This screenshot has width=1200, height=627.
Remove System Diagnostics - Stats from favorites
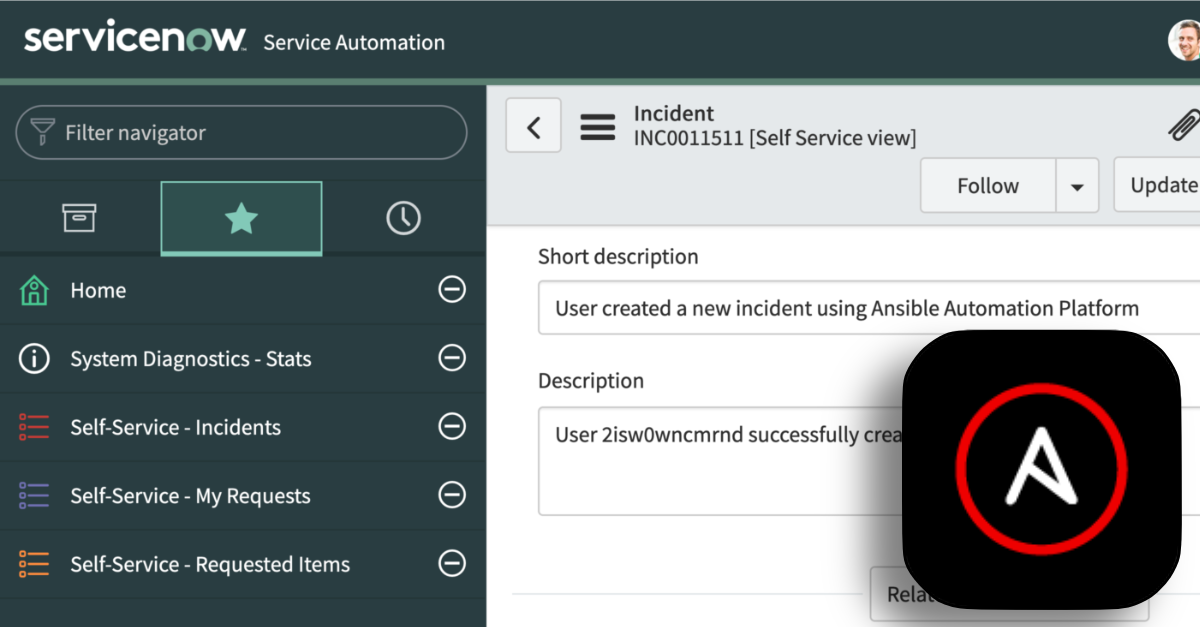point(452,358)
